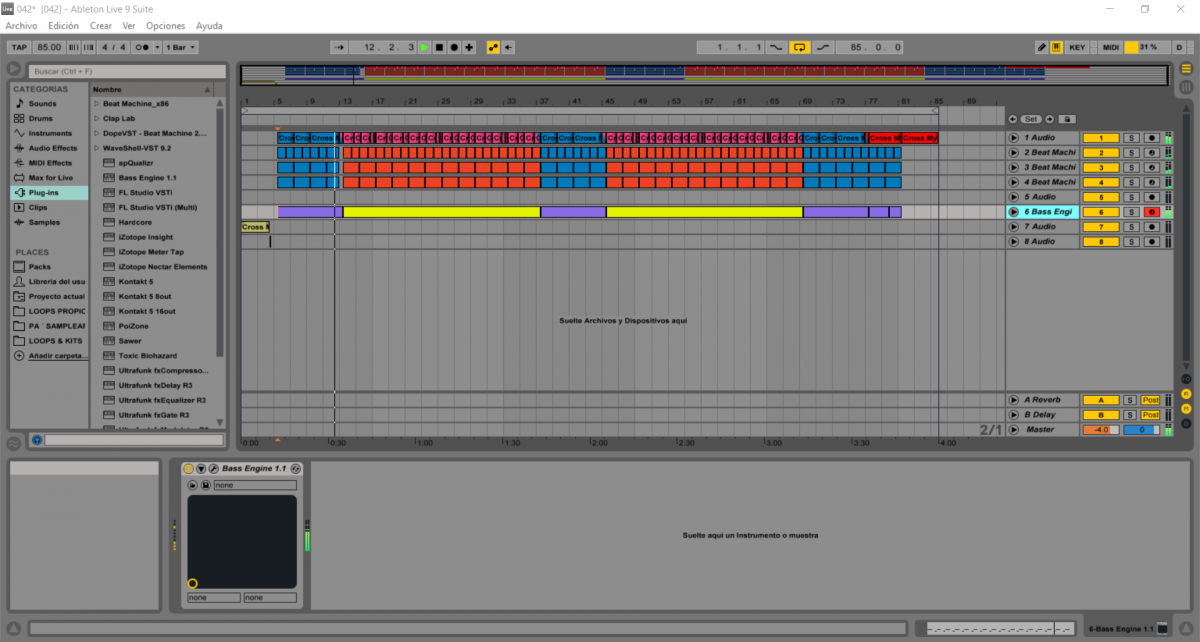This screenshot has width=1200, height=642.
Task: Solo the 1 Audio track
Action: (1131, 138)
